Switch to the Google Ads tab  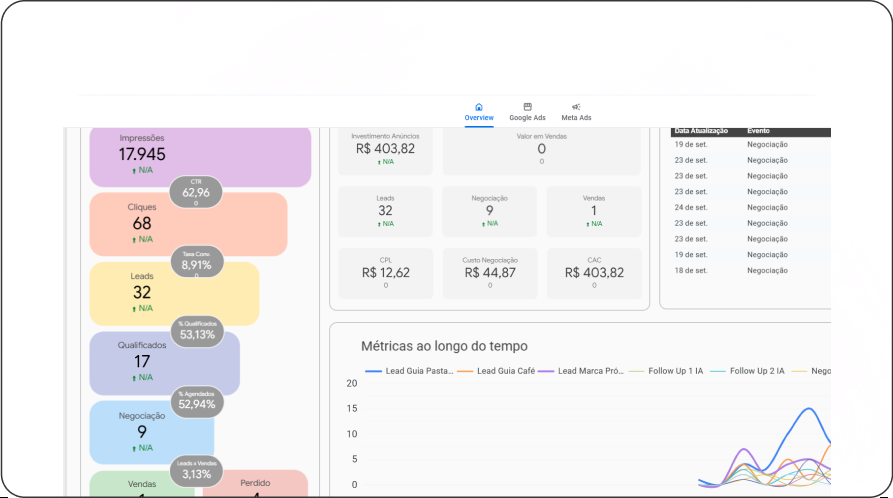527,118
